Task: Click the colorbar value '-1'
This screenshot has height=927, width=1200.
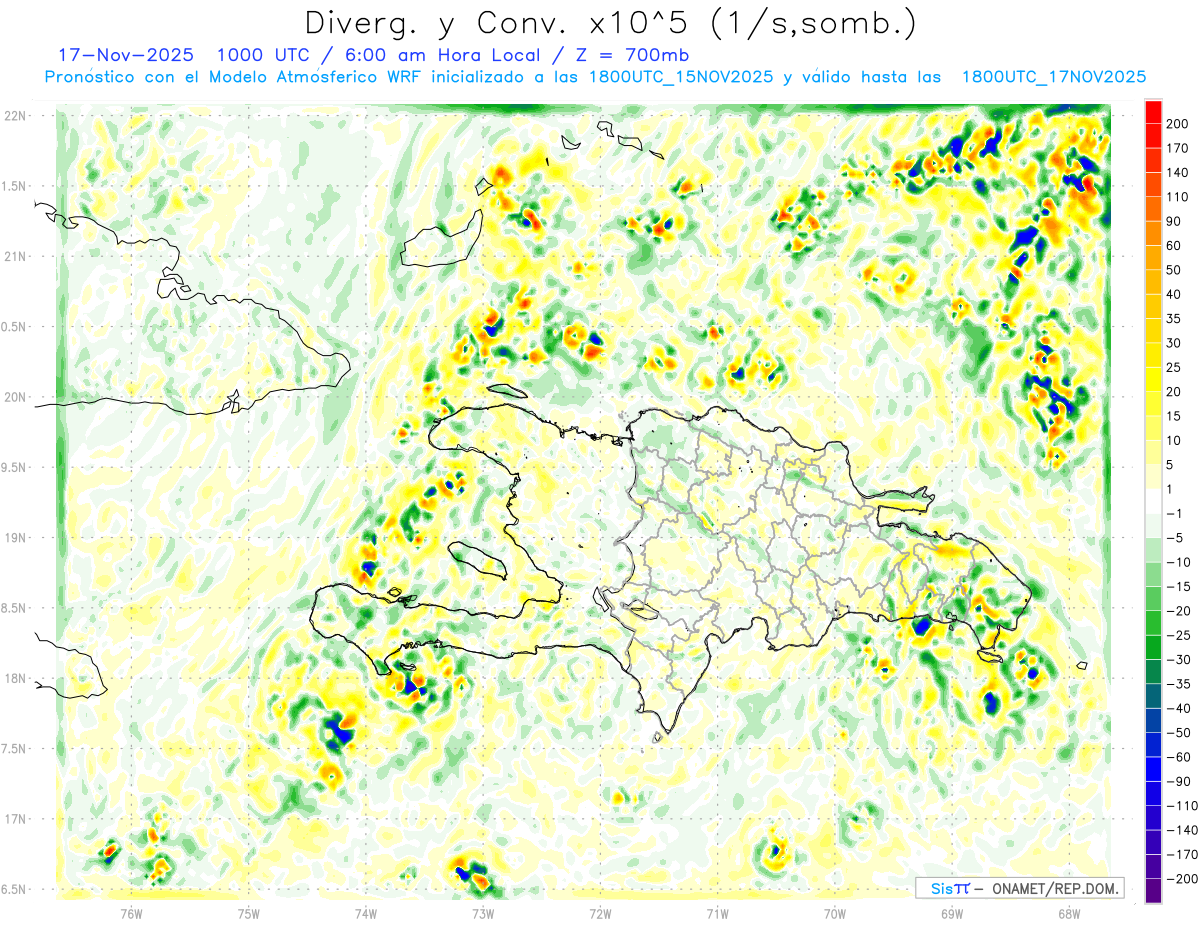Action: pos(1176,514)
